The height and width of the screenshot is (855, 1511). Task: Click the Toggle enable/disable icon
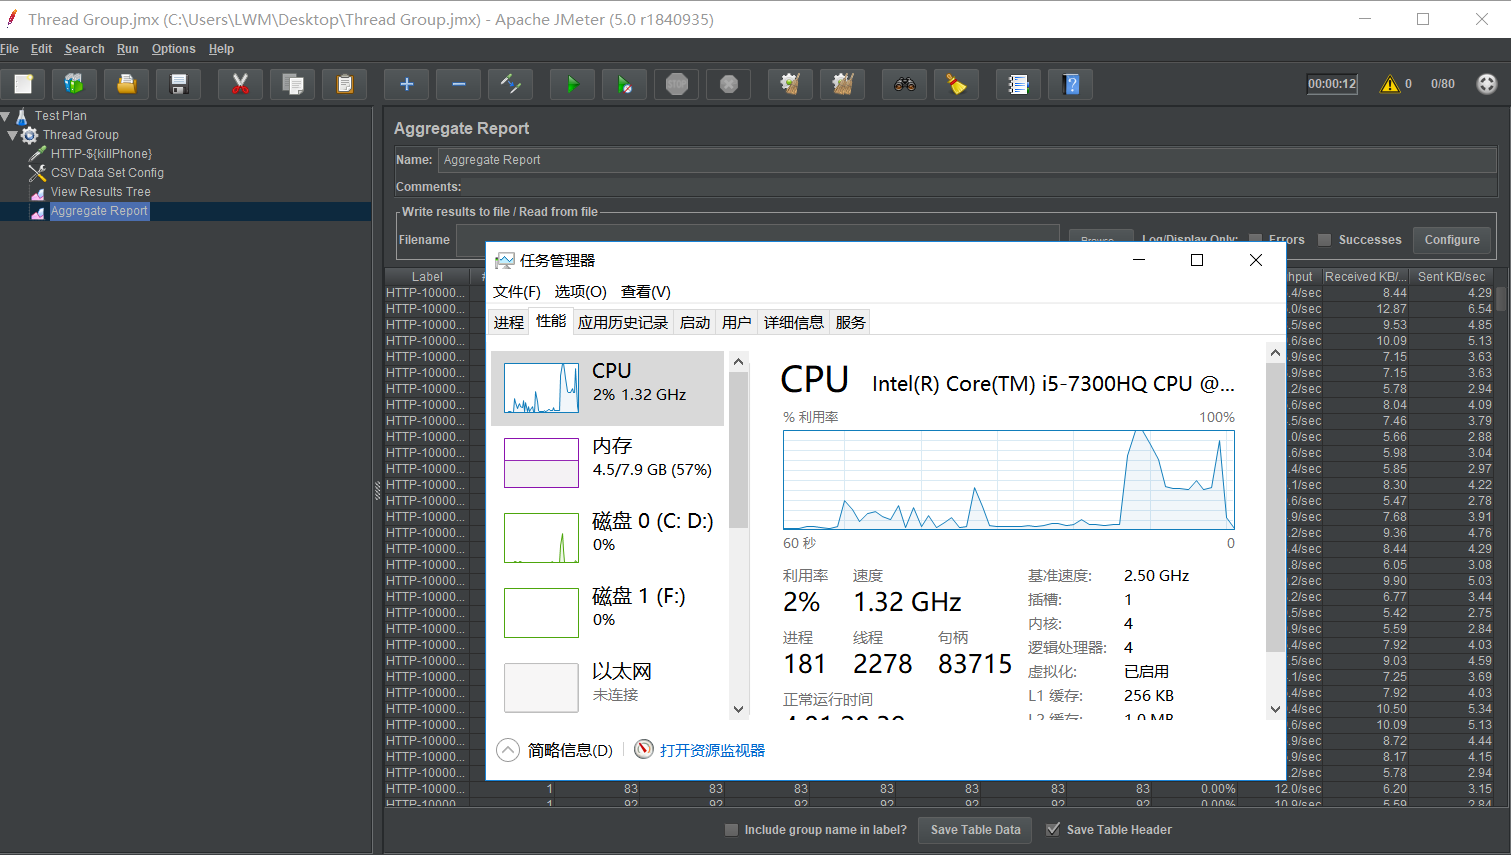click(511, 84)
